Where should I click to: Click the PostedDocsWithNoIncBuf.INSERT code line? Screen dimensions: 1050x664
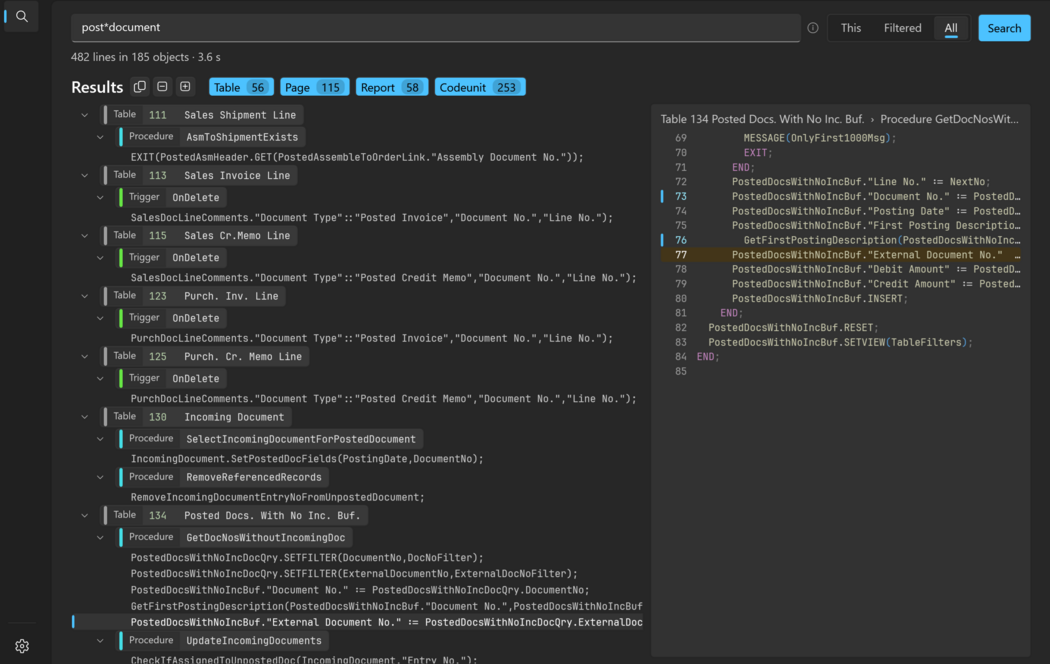[820, 299]
